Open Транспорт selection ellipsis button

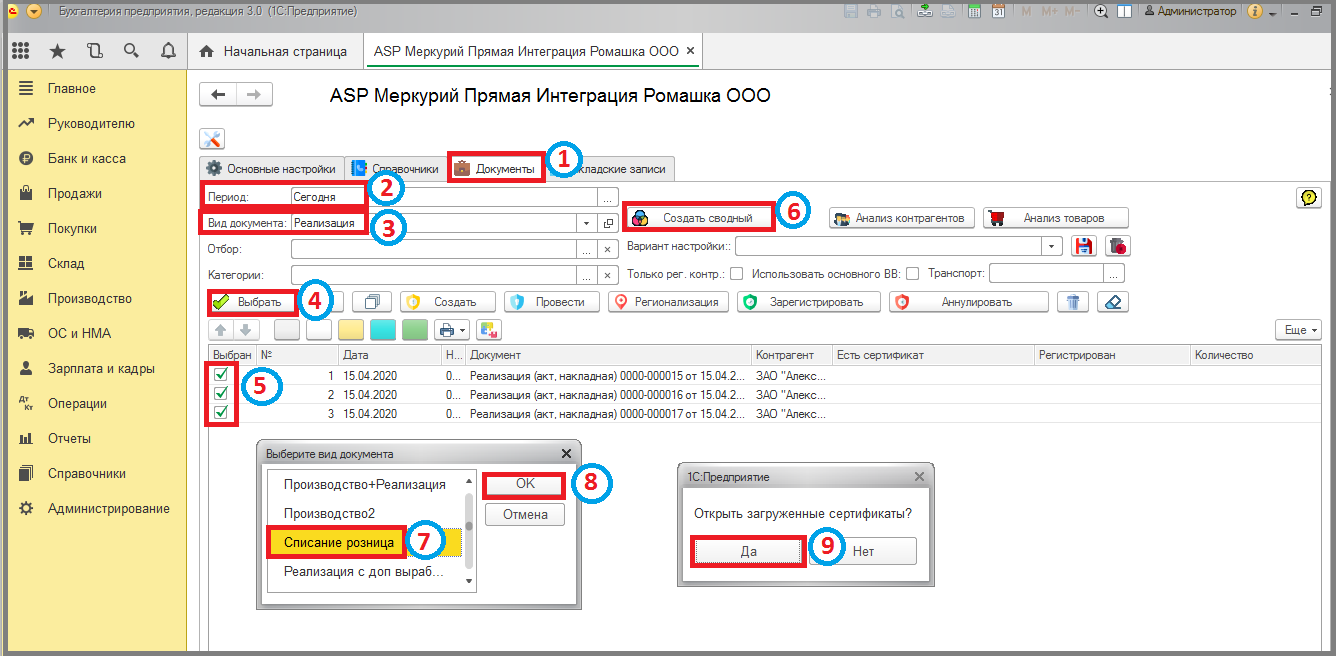(1114, 273)
